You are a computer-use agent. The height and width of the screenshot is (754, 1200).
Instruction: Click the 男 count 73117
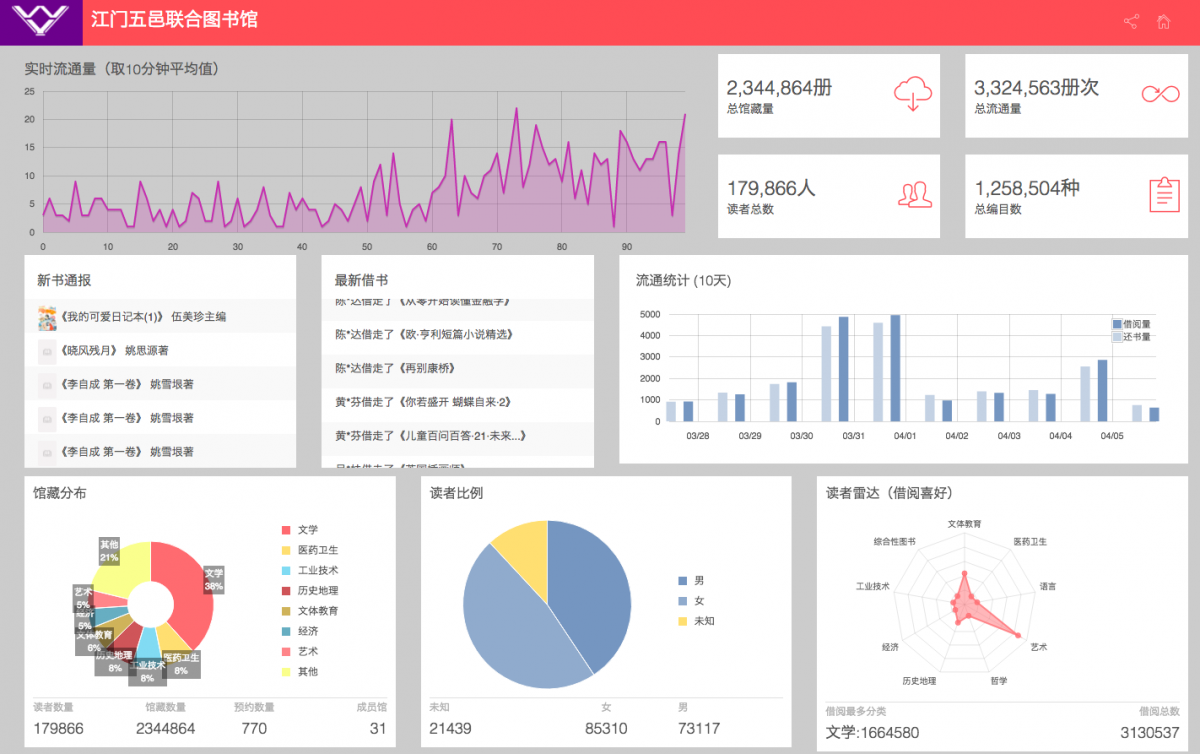point(698,729)
